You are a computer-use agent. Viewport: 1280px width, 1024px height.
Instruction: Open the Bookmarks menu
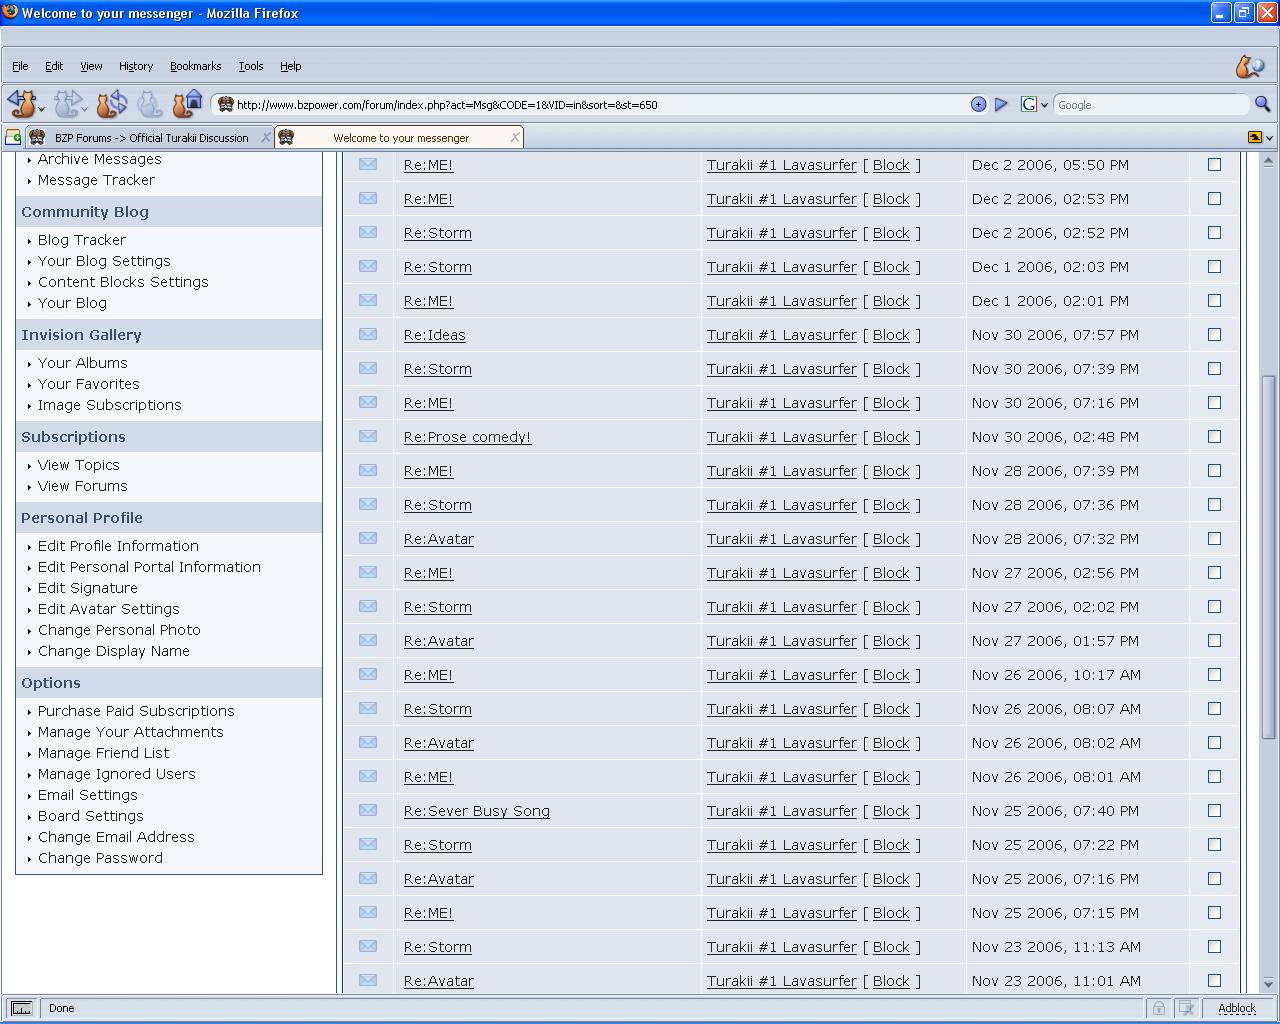tap(195, 66)
